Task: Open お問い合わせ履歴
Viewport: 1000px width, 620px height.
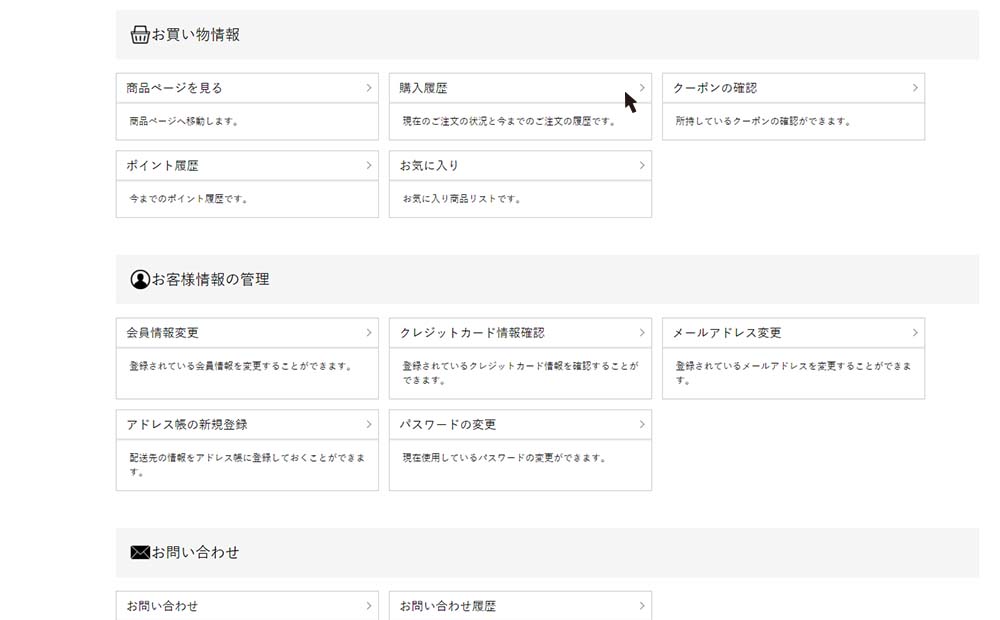Action: [x=450, y=606]
